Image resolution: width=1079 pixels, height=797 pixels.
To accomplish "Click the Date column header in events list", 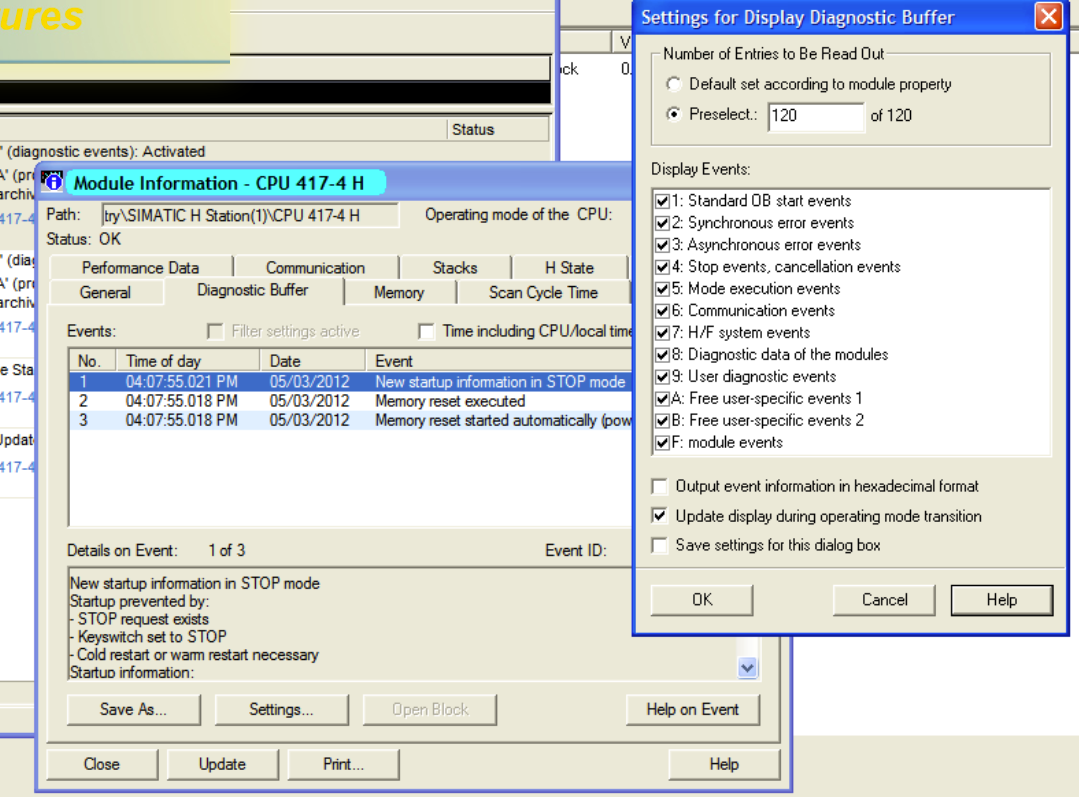I will point(312,361).
